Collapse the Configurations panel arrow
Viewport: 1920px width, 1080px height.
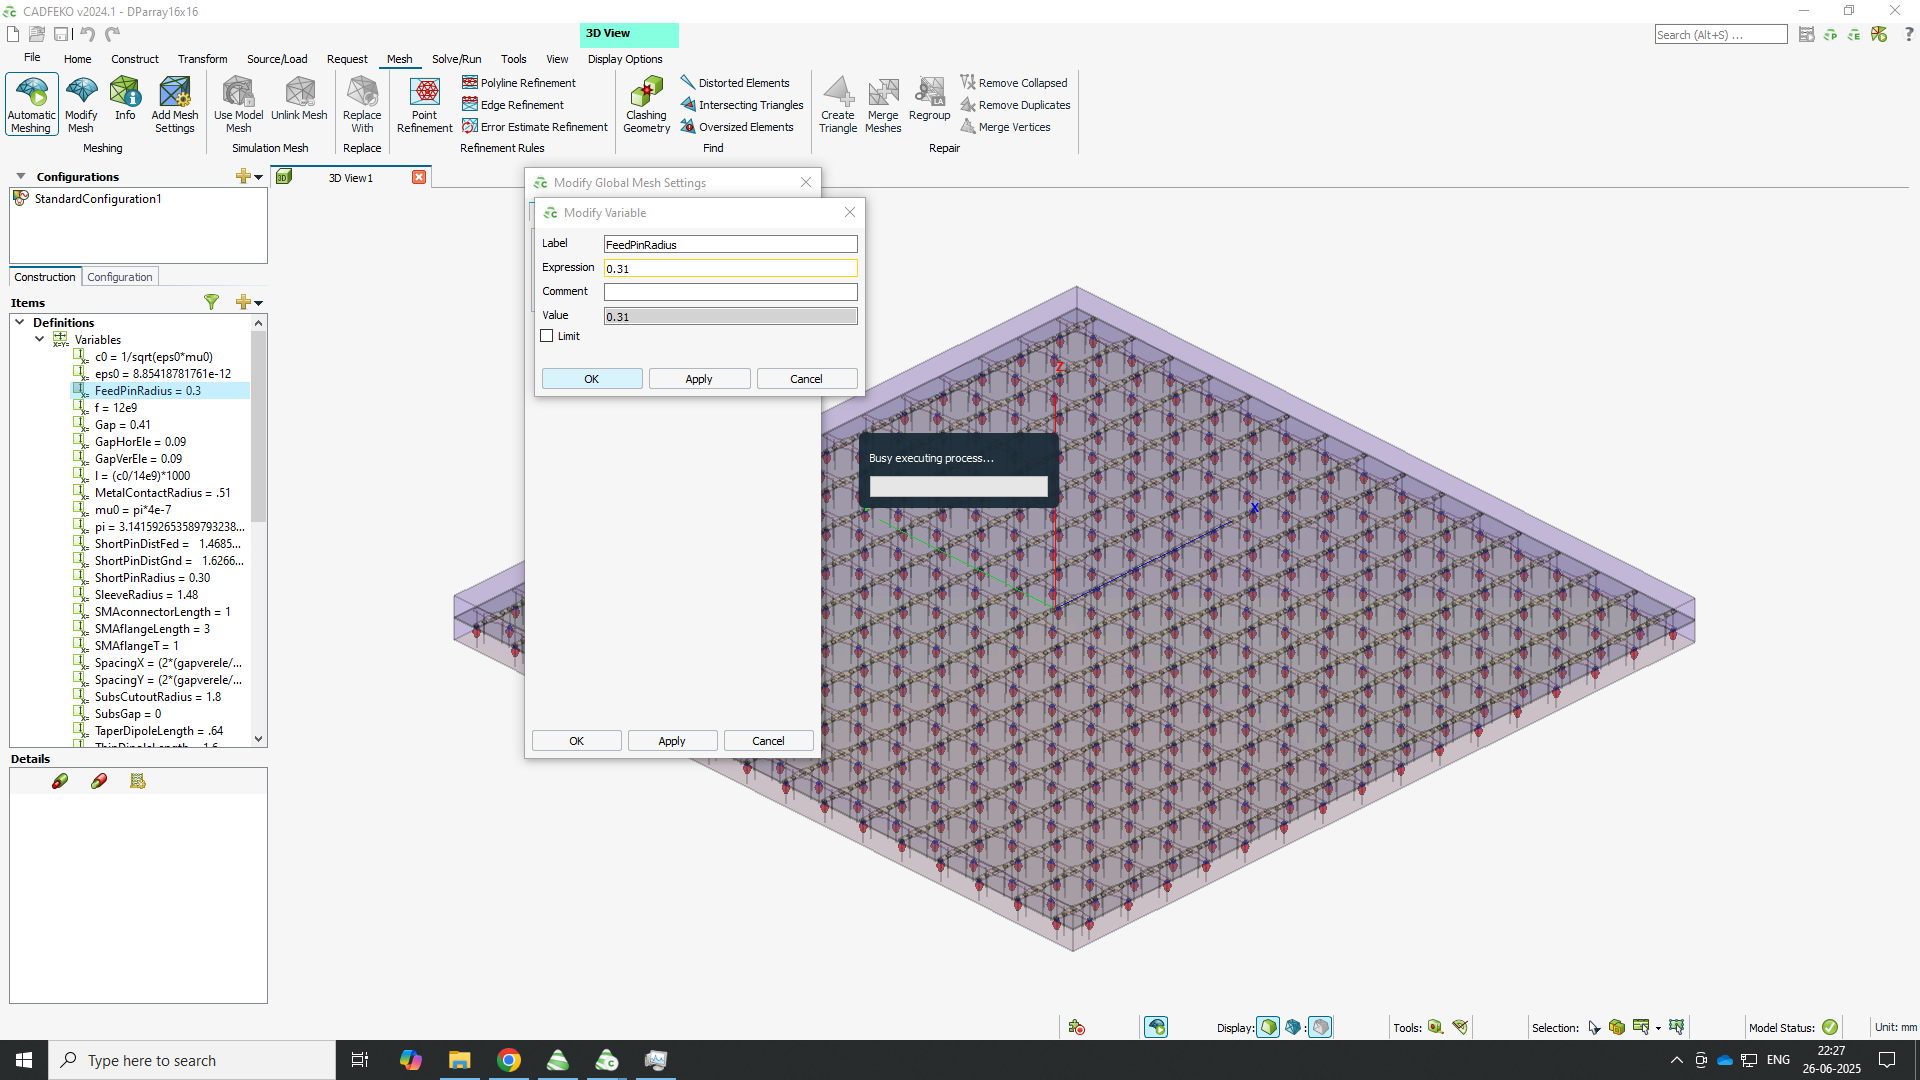[20, 176]
